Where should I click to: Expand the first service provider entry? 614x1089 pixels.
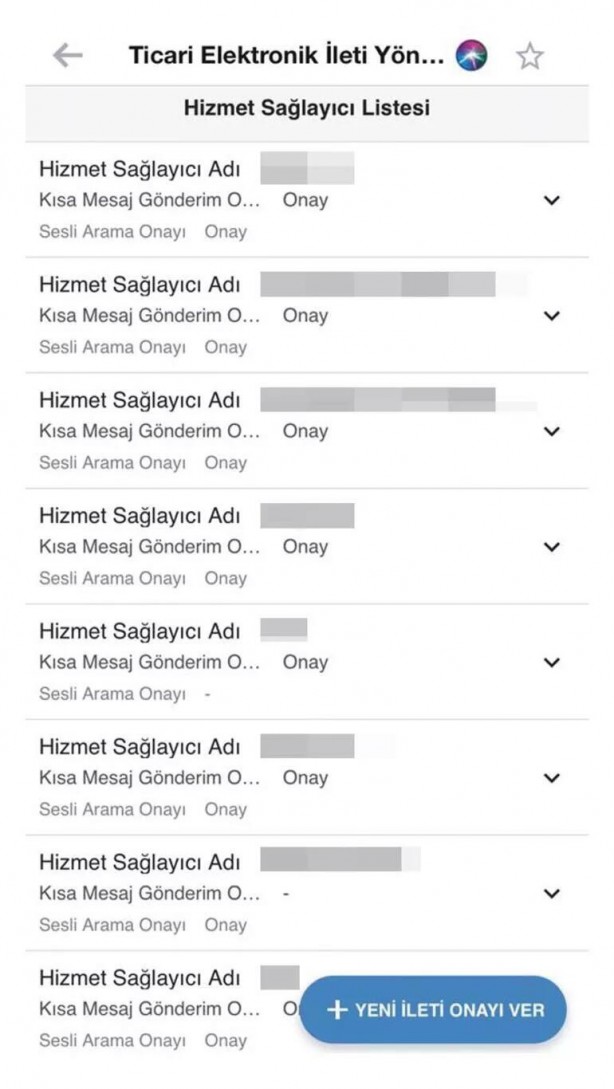point(552,200)
